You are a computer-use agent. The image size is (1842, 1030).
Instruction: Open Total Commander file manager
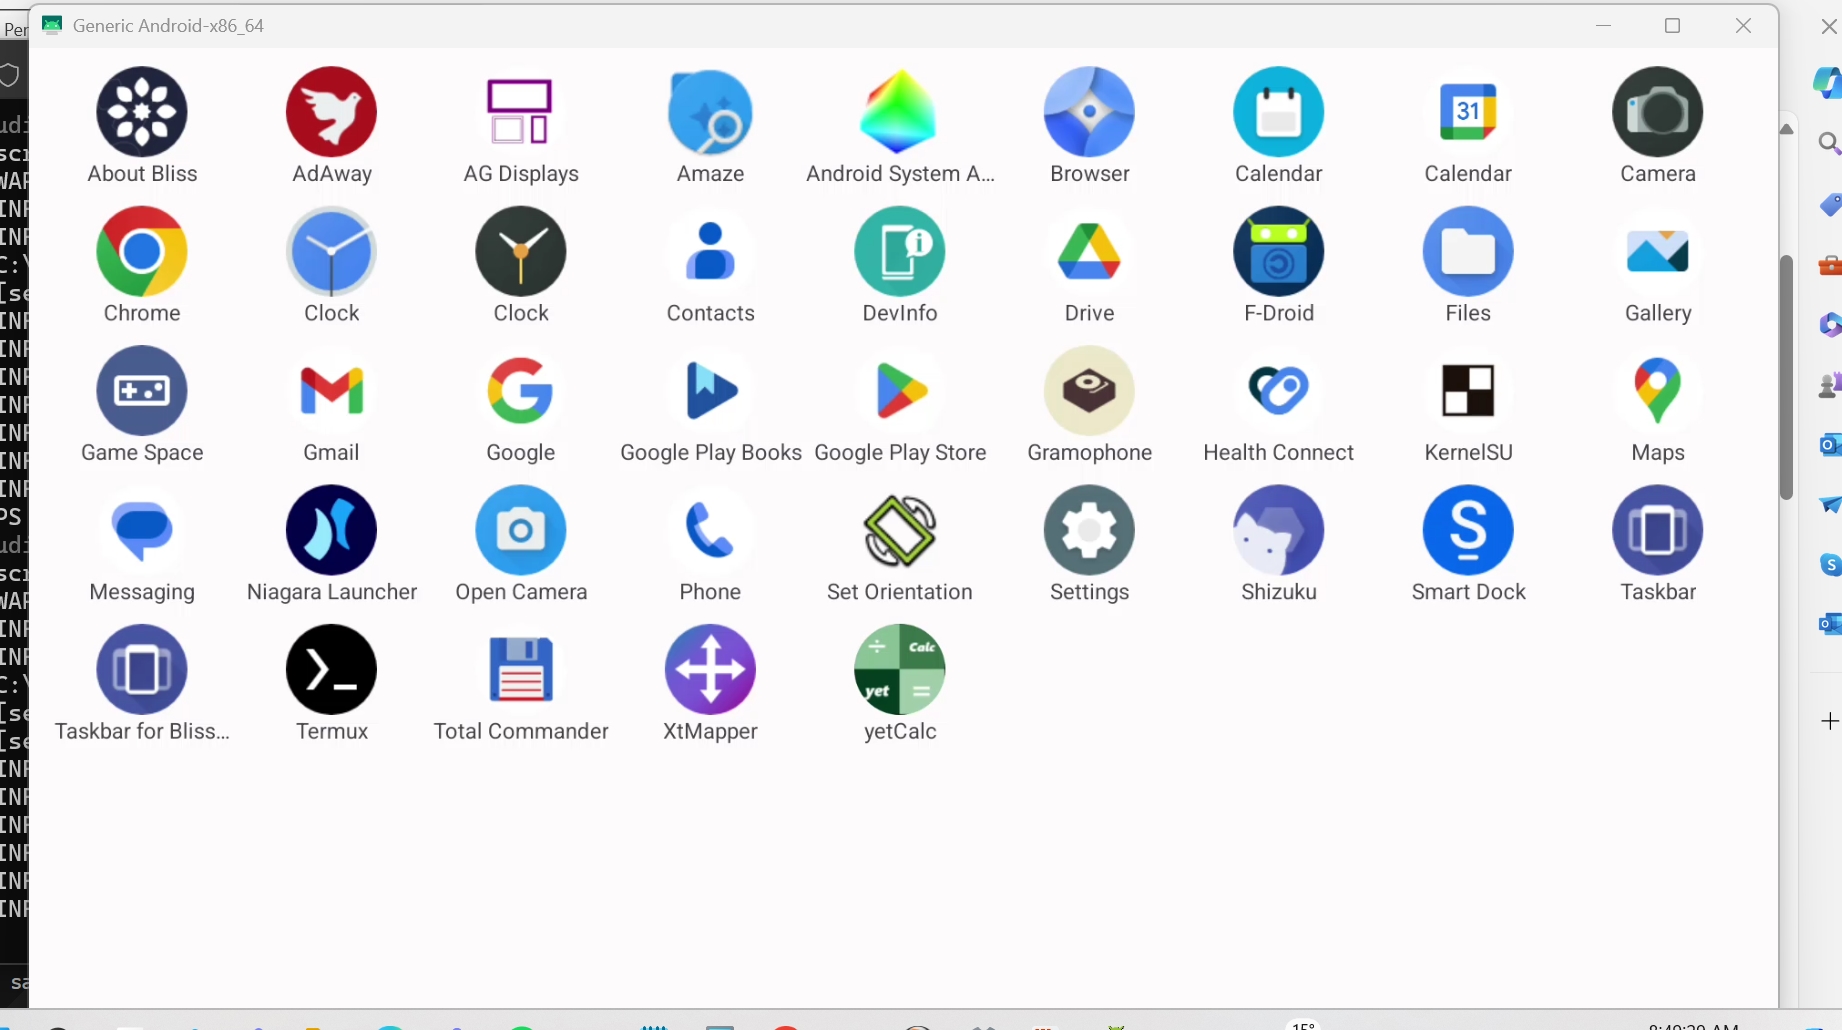520,670
